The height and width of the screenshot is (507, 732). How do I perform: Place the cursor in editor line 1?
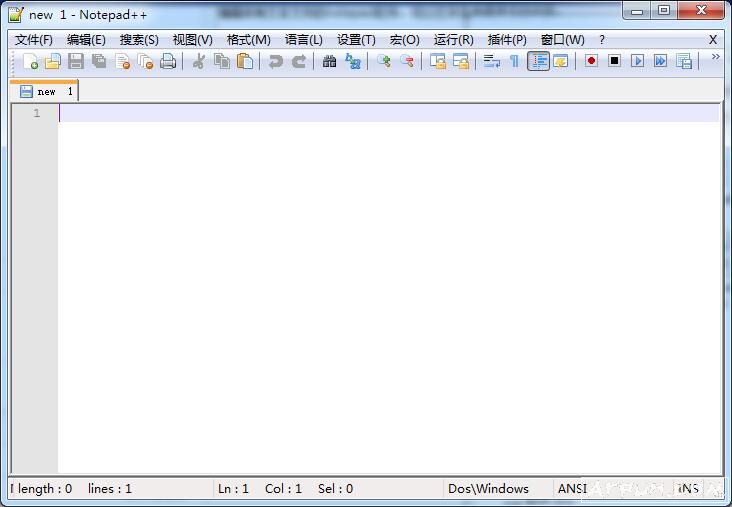click(x=388, y=113)
